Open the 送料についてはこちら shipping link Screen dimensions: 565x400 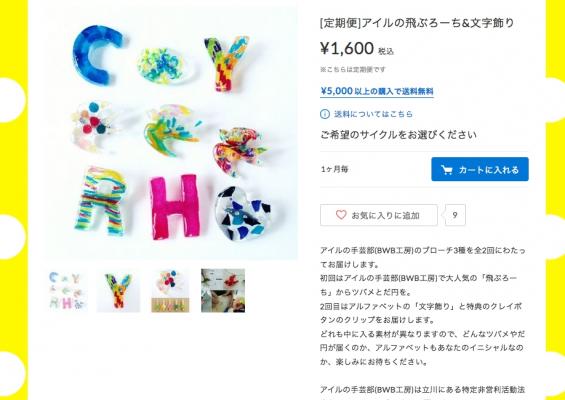point(373,114)
